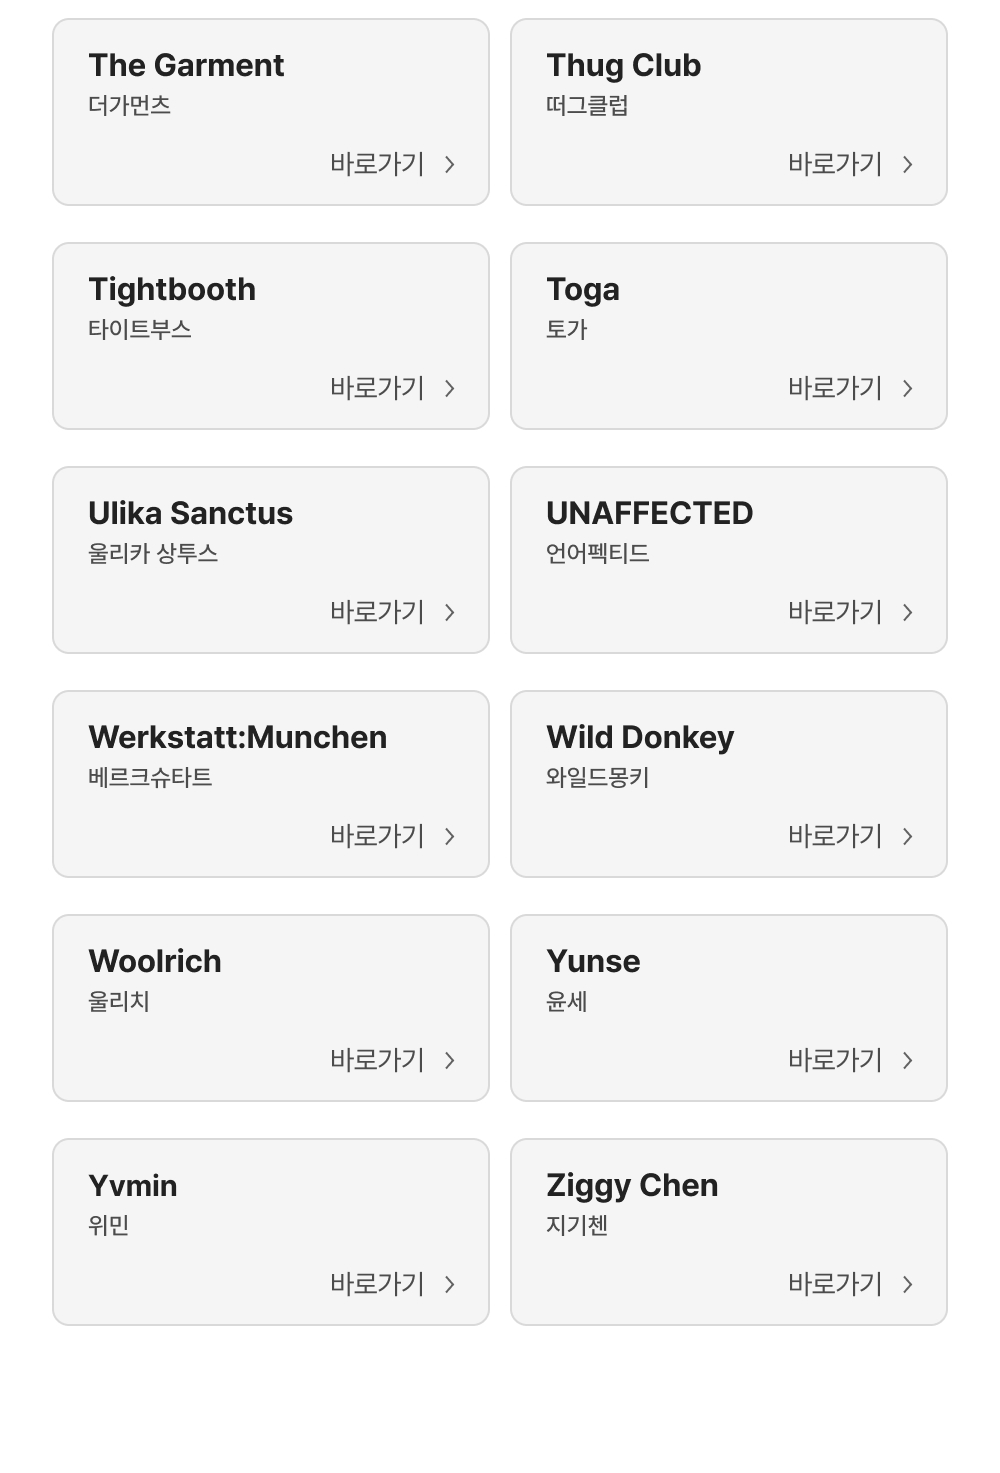Click the chevron arrow on Tightbooth card

[x=450, y=388]
